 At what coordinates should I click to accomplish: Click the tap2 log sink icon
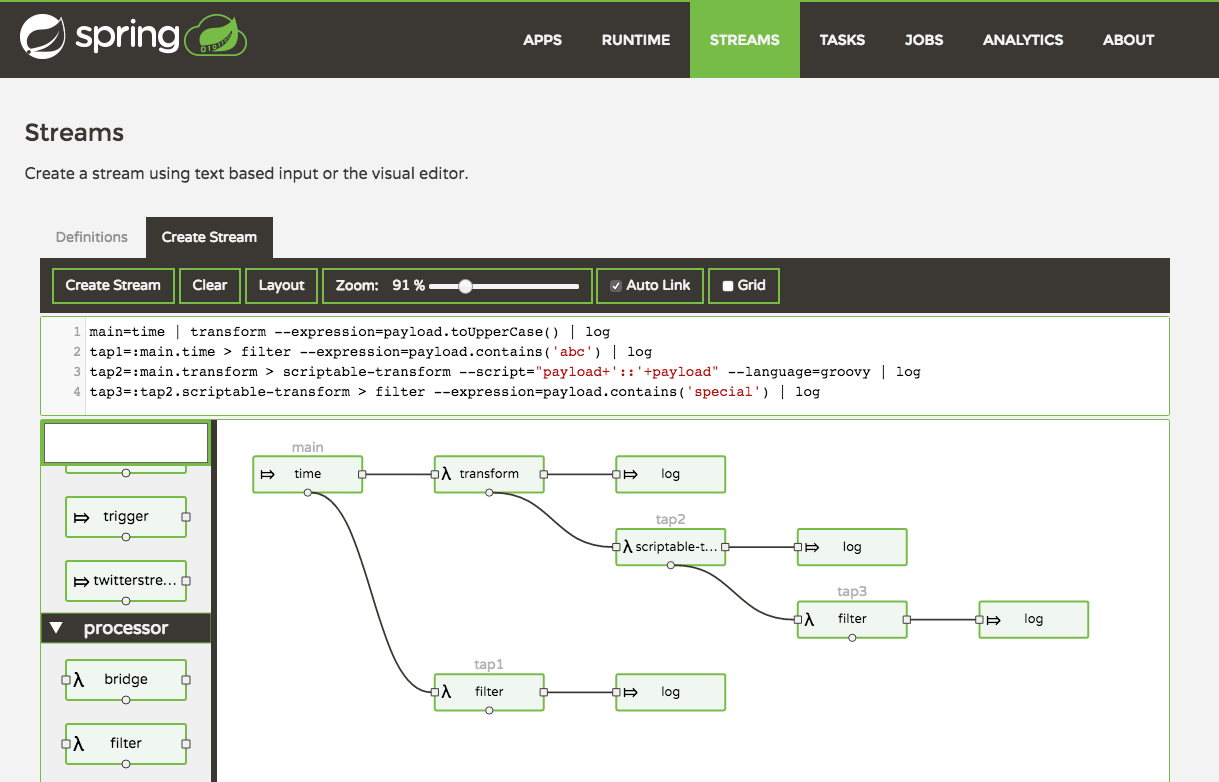pos(812,547)
